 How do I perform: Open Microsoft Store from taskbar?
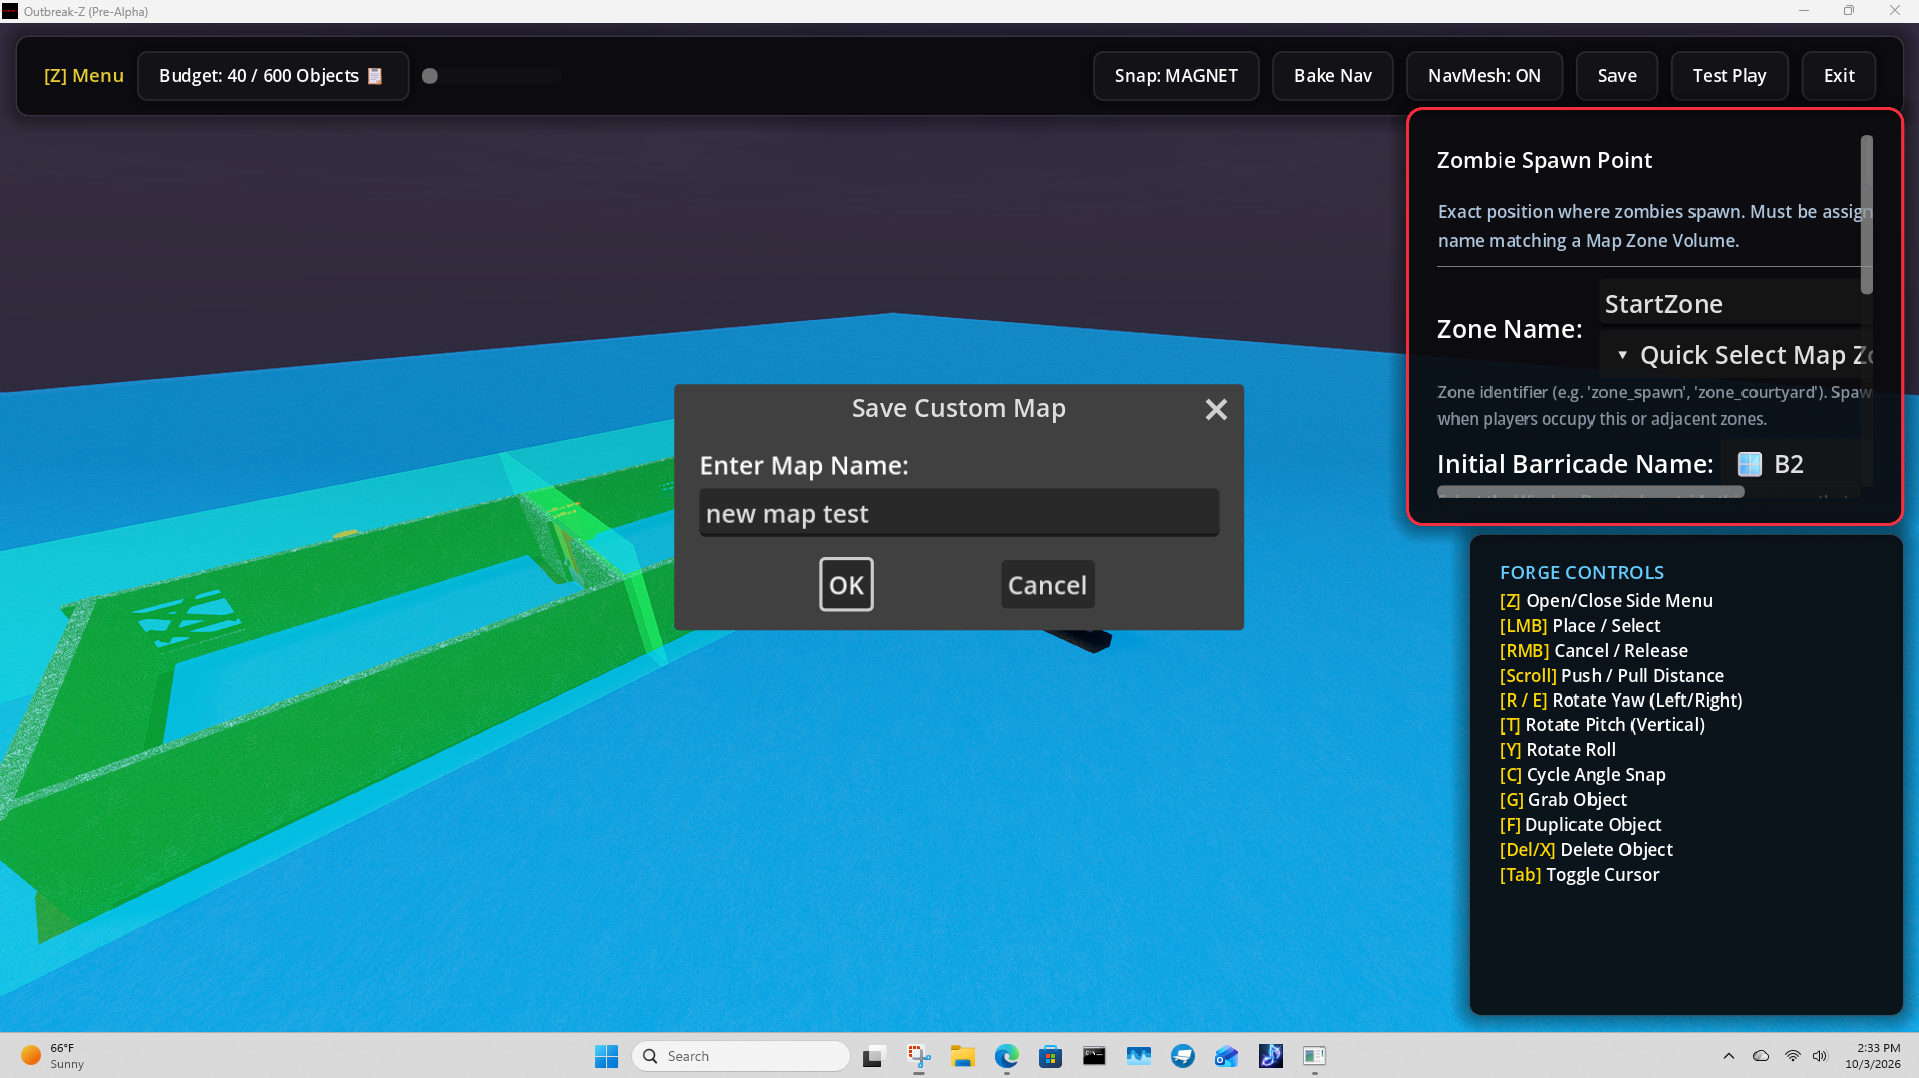tap(1050, 1056)
